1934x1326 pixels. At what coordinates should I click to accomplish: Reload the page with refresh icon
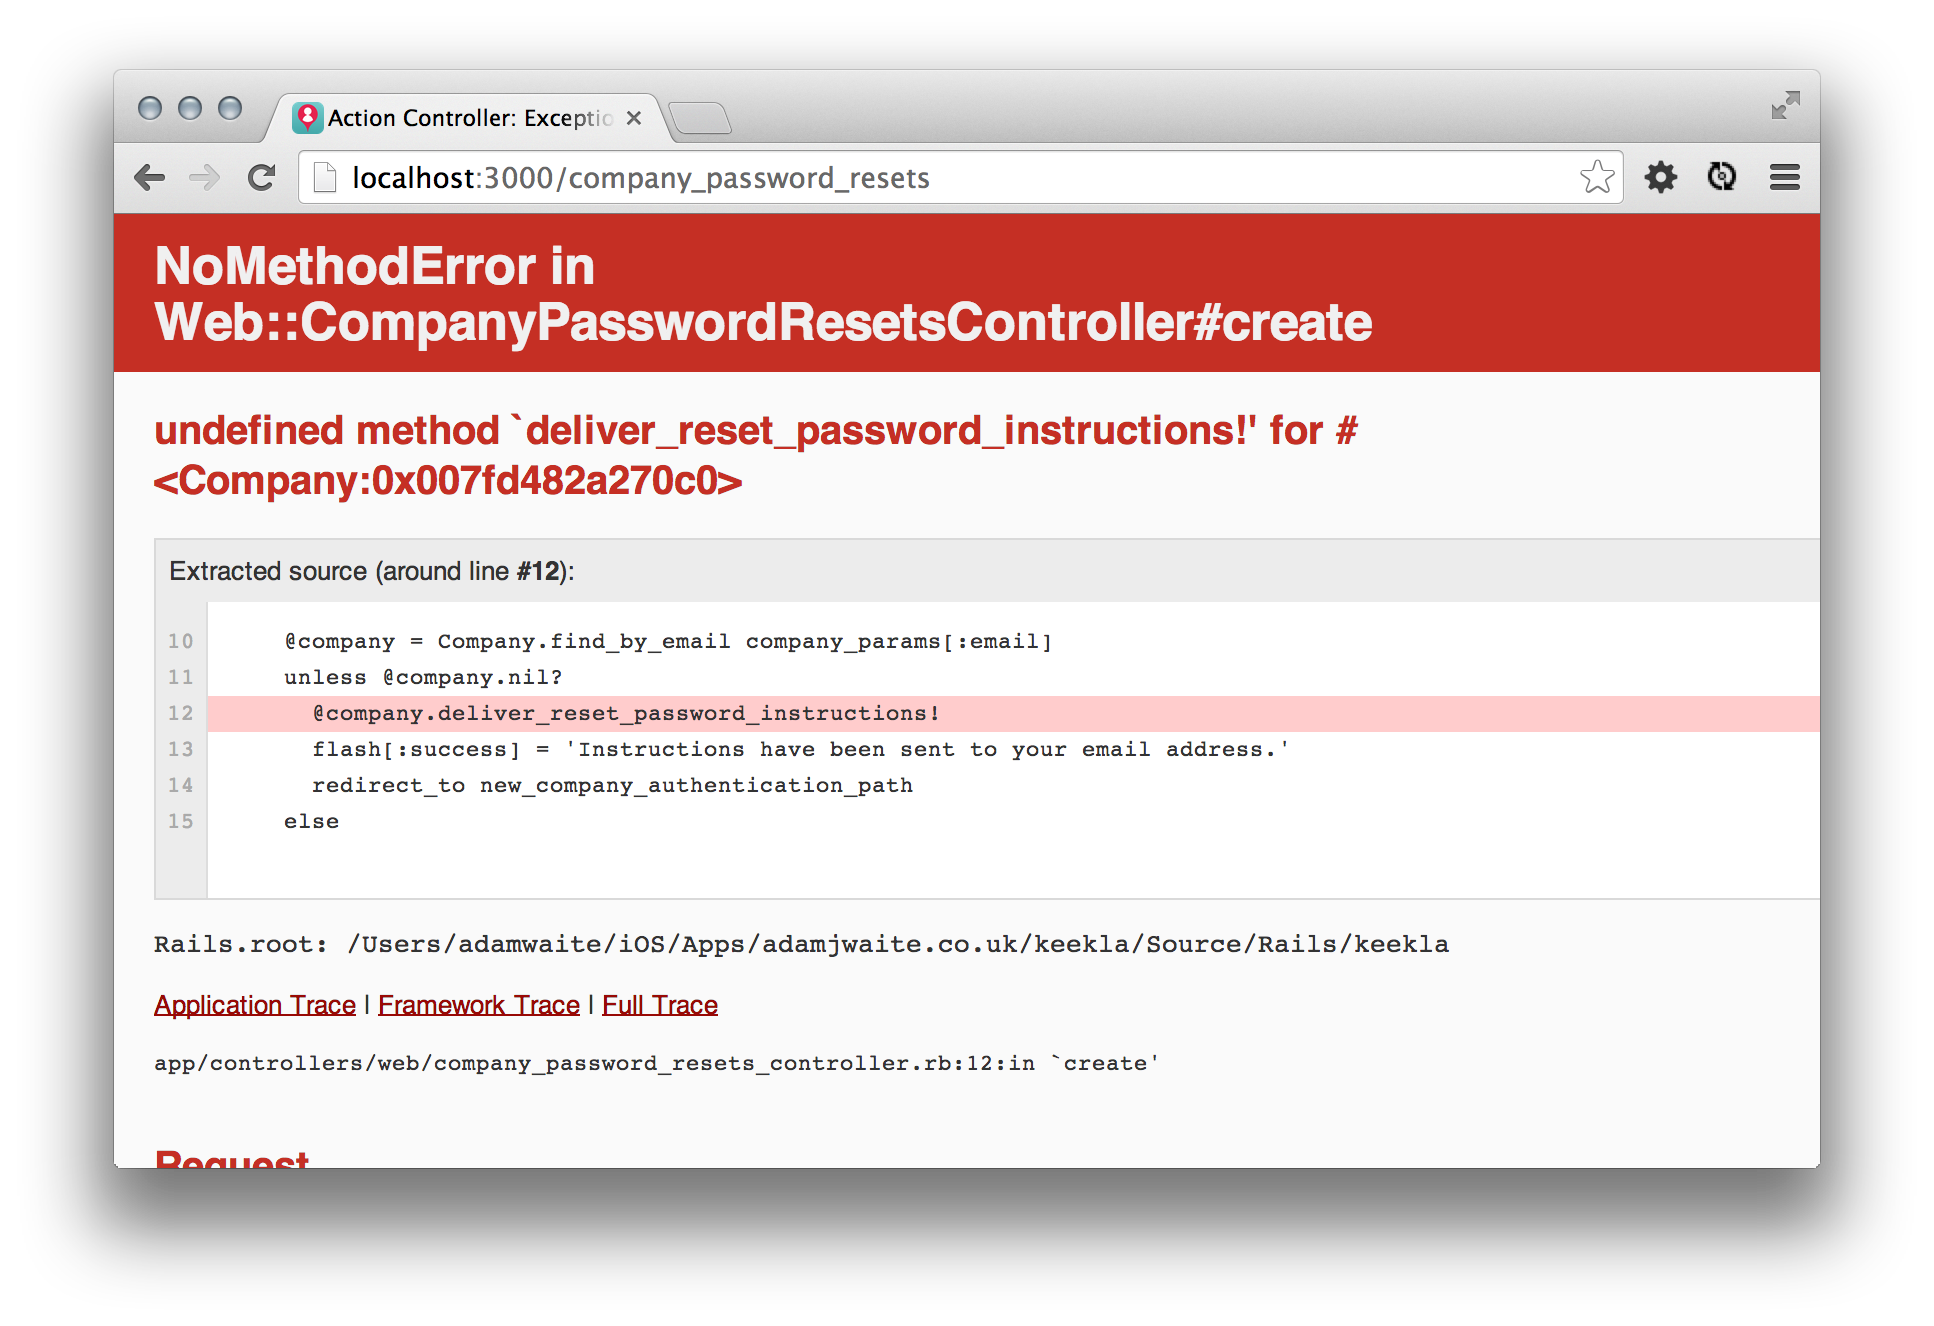pyautogui.click(x=262, y=178)
